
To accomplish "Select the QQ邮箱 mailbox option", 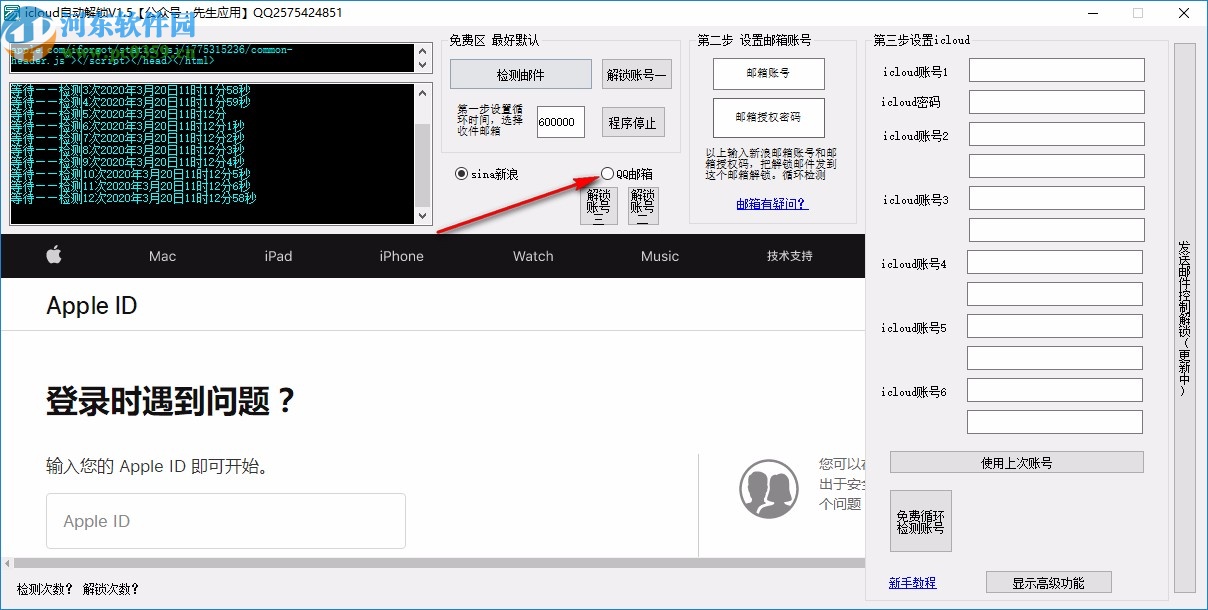I will (x=607, y=173).
